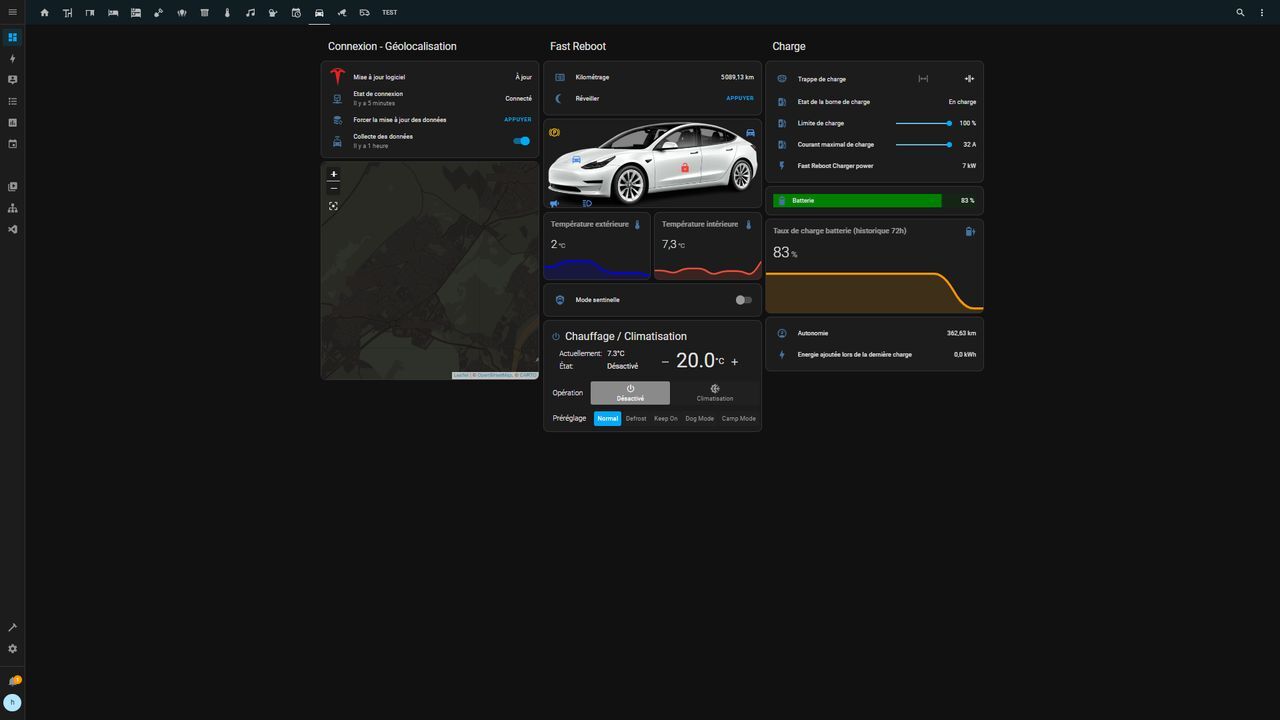Open notifications bell in sidebar

(13, 681)
